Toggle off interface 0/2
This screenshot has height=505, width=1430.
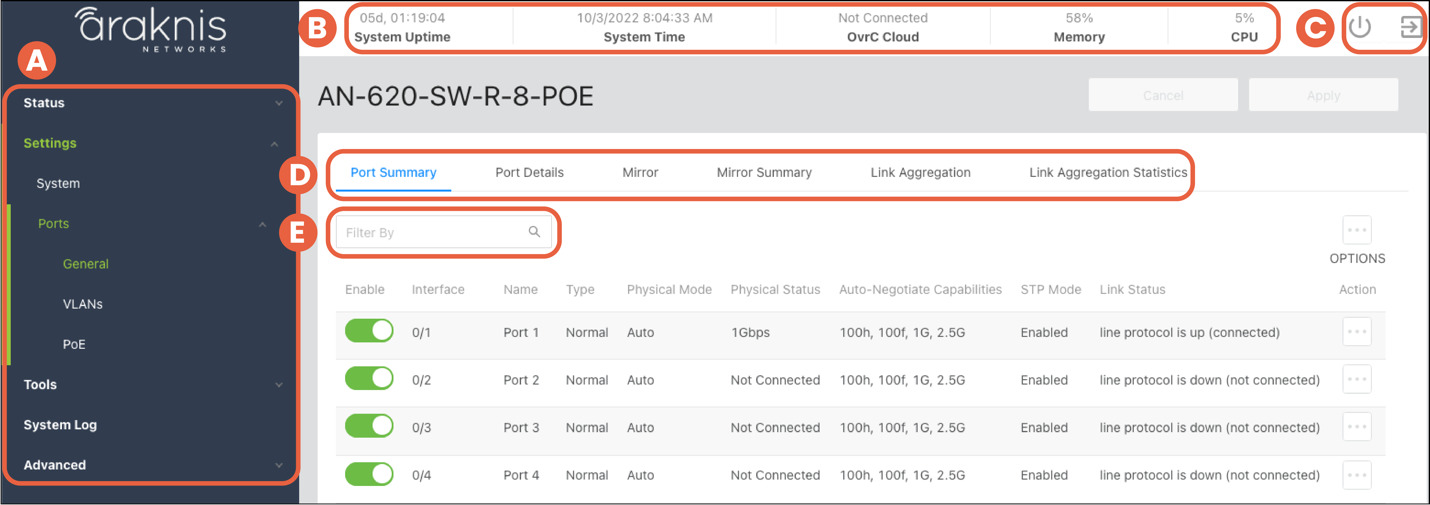[x=369, y=379]
